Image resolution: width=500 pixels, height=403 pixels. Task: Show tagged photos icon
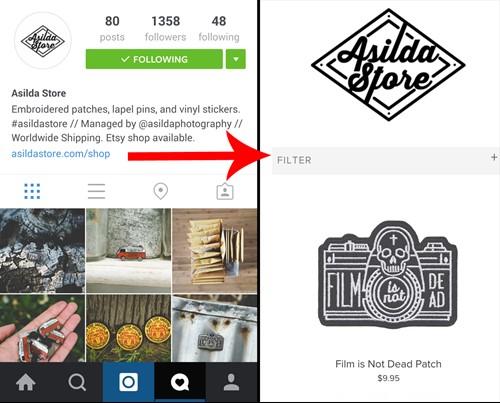point(225,191)
